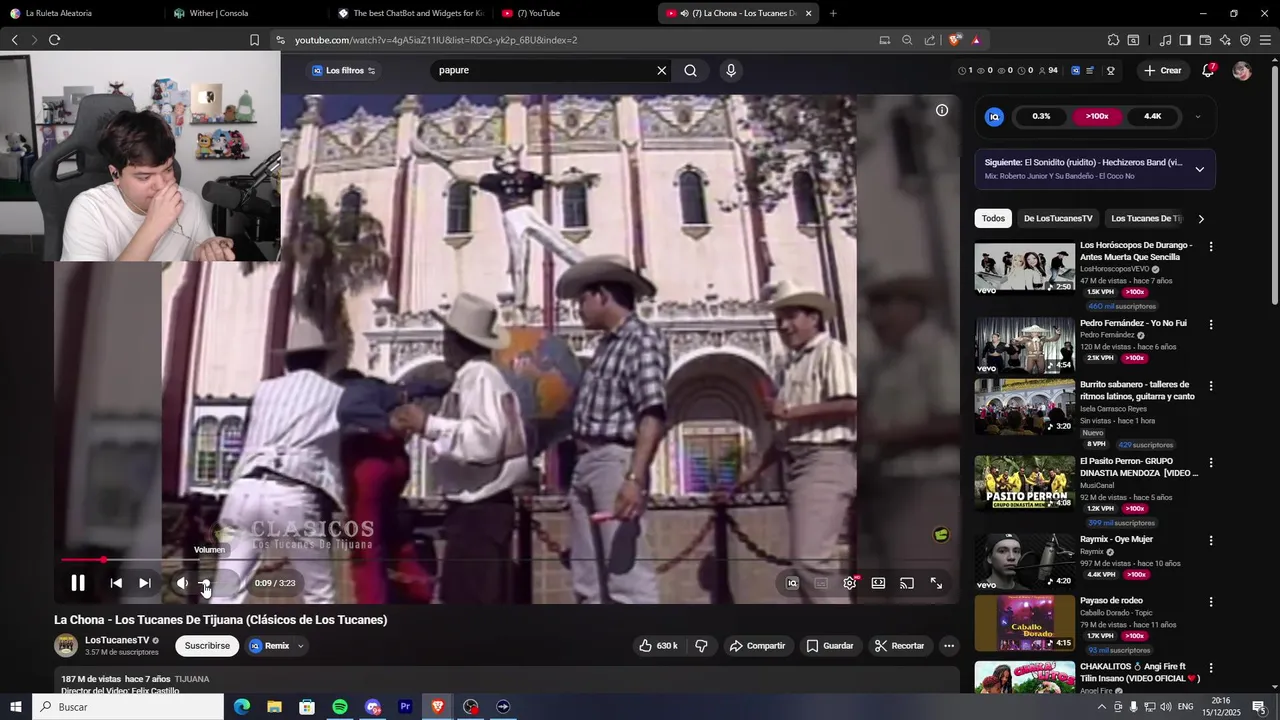Open El Pasito Perron video title
The image size is (1280, 720).
[x=1138, y=467]
